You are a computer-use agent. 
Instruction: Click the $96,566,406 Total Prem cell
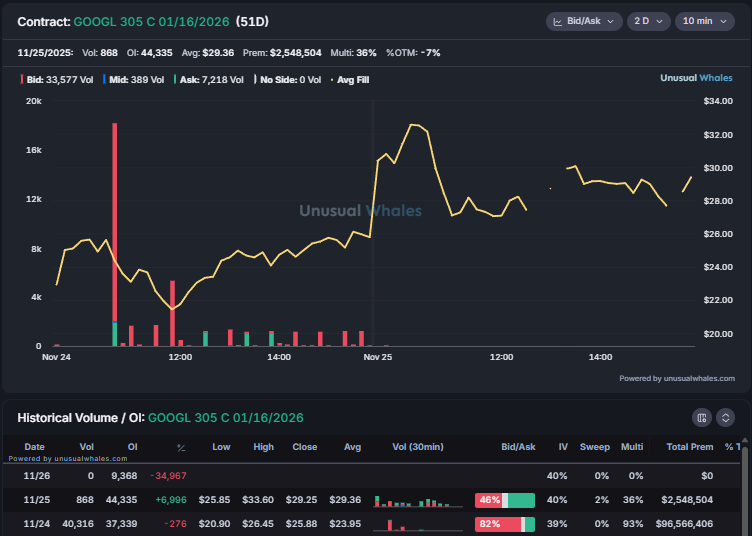pyautogui.click(x=684, y=524)
